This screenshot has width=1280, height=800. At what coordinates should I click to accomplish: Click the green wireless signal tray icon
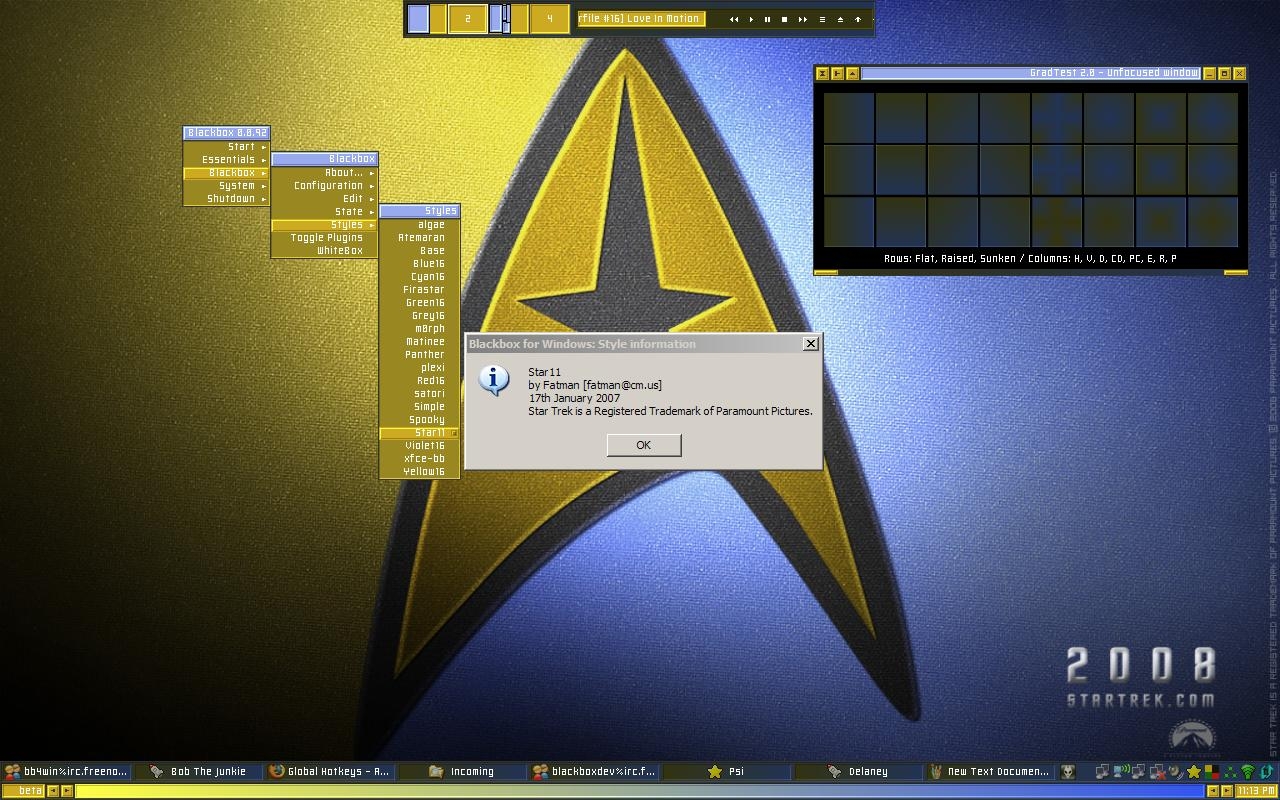[1247, 772]
